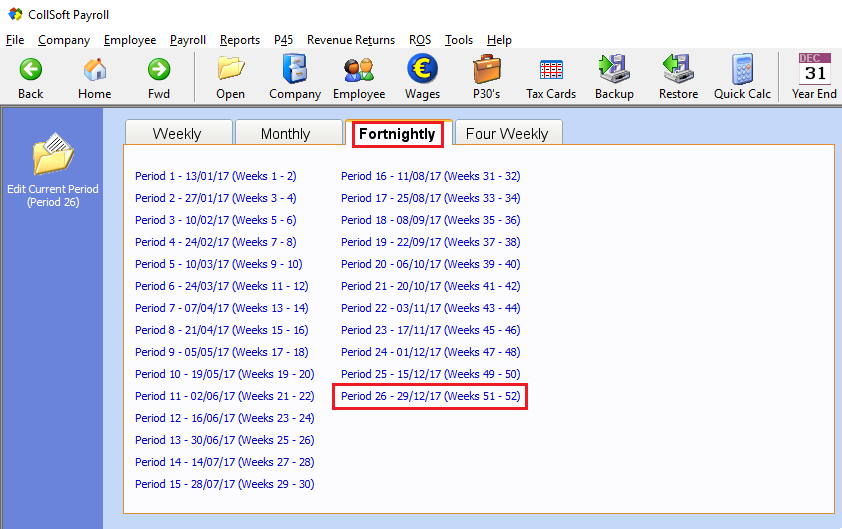Click the Restore toolbar icon

click(x=678, y=70)
